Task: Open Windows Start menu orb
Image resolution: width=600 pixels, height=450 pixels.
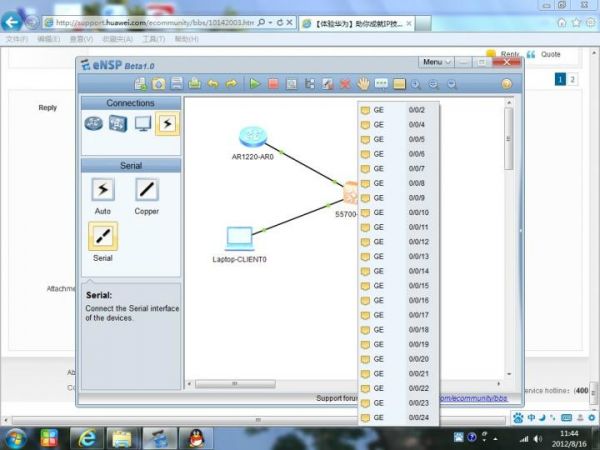Action: tap(14, 439)
